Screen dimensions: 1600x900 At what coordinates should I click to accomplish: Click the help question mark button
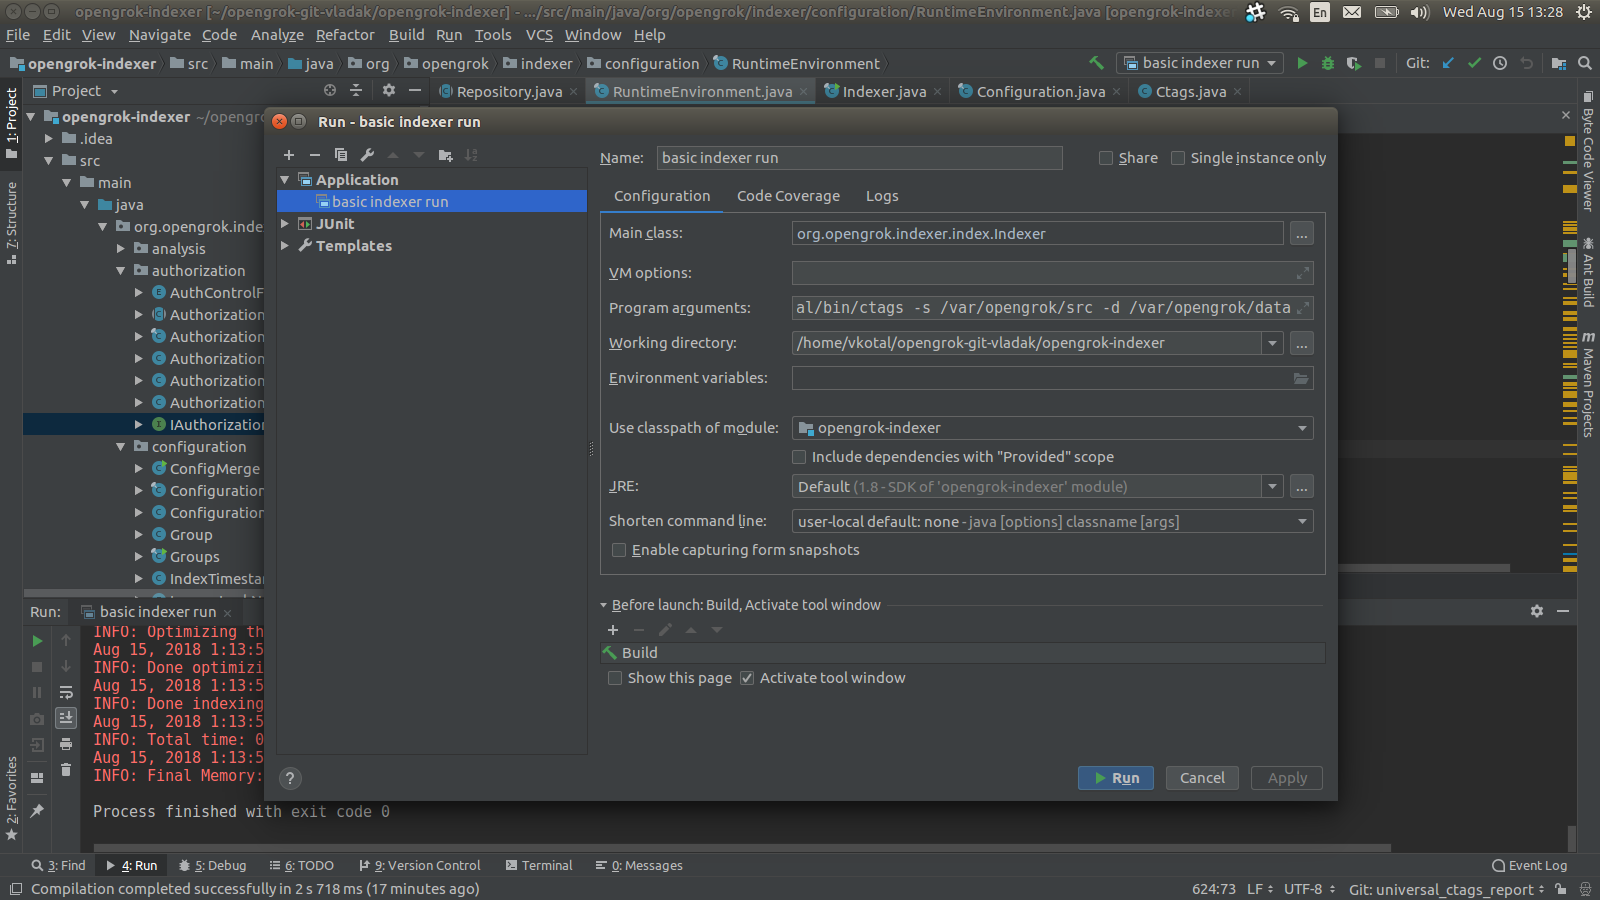[290, 778]
